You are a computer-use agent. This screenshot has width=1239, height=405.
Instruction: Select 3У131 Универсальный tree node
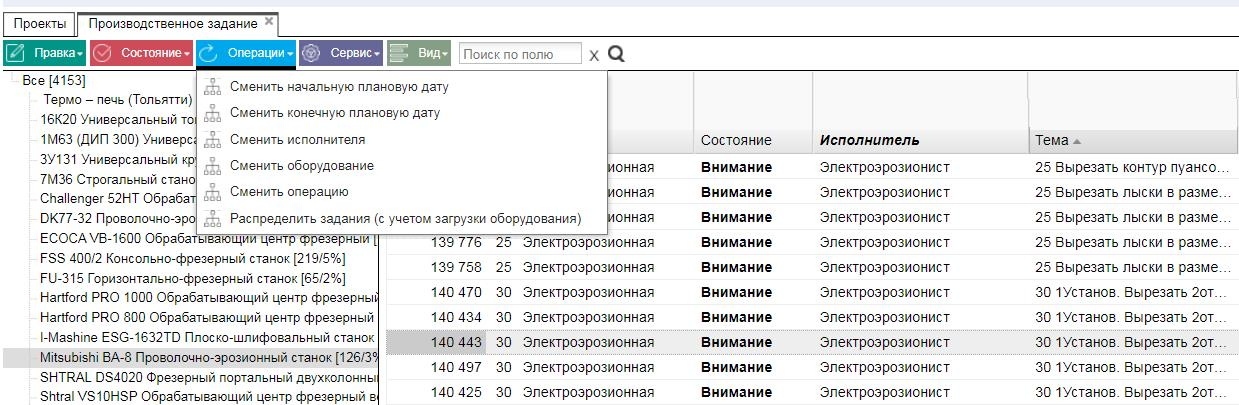point(118,158)
